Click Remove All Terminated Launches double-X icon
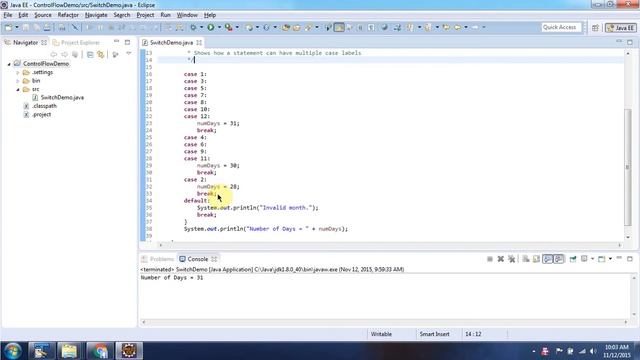Image resolution: width=640 pixels, height=360 pixels. coord(511,259)
